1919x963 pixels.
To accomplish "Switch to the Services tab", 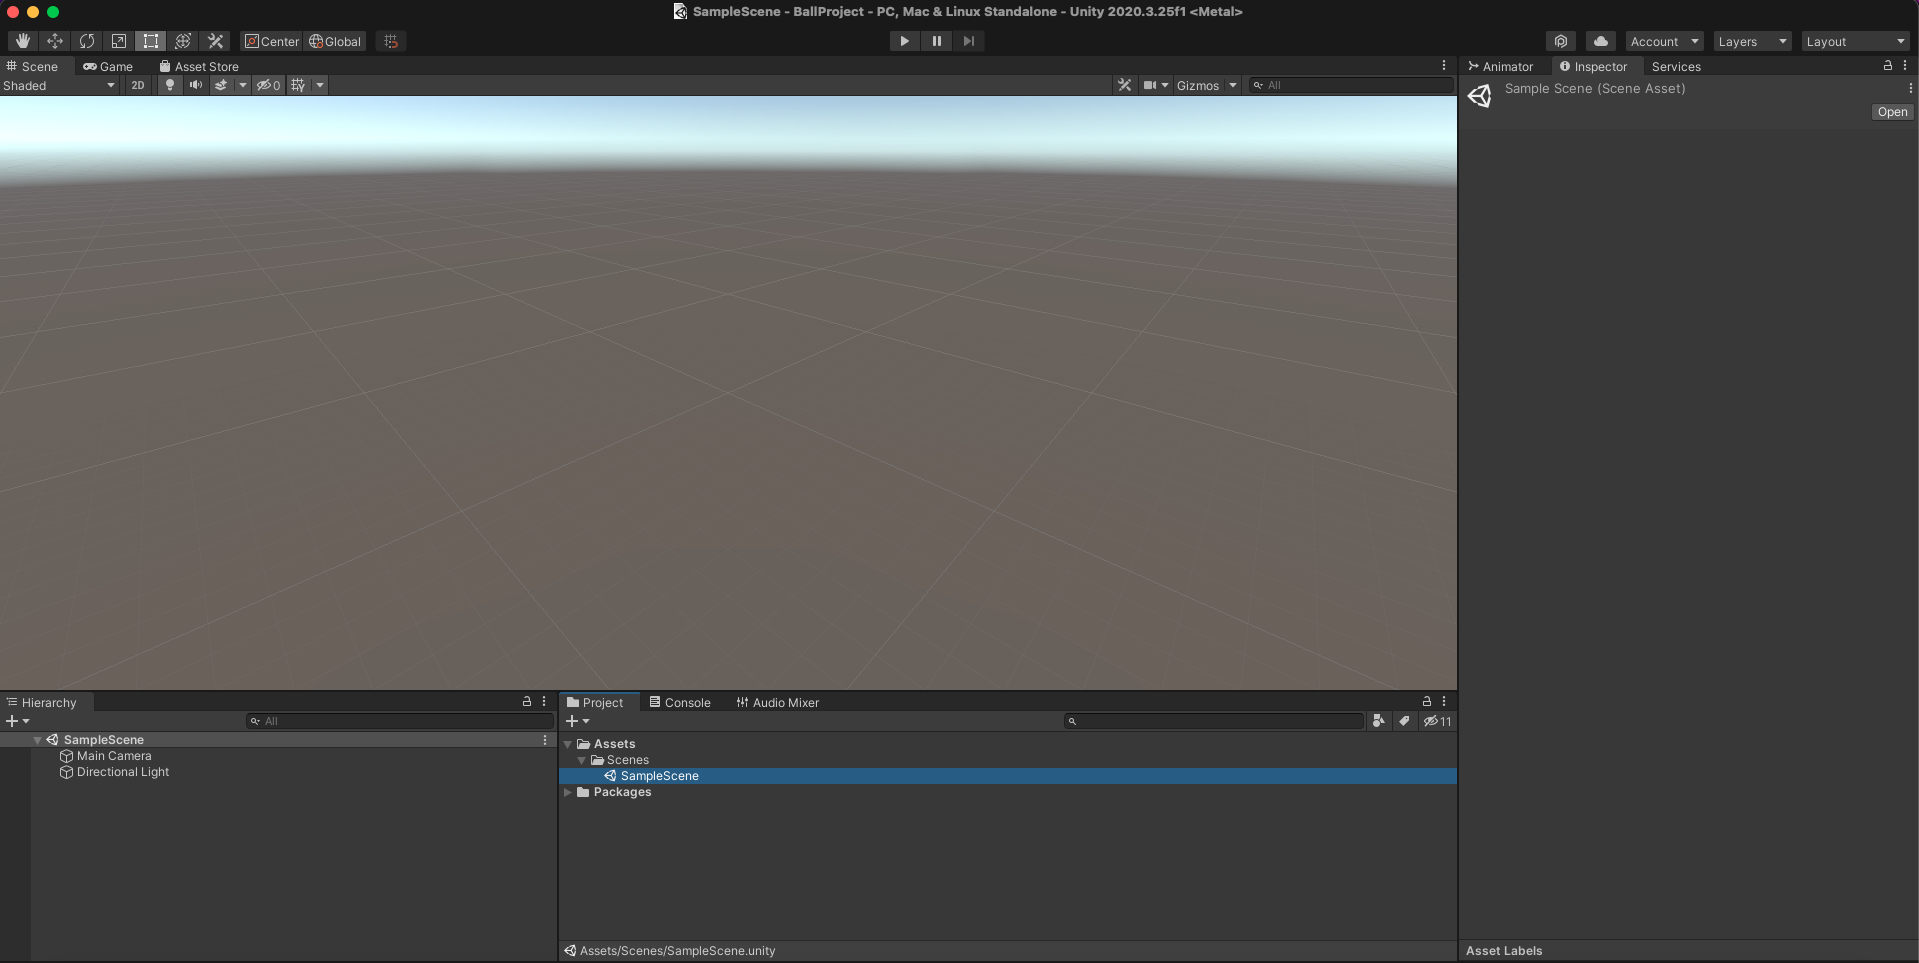I will pos(1676,66).
